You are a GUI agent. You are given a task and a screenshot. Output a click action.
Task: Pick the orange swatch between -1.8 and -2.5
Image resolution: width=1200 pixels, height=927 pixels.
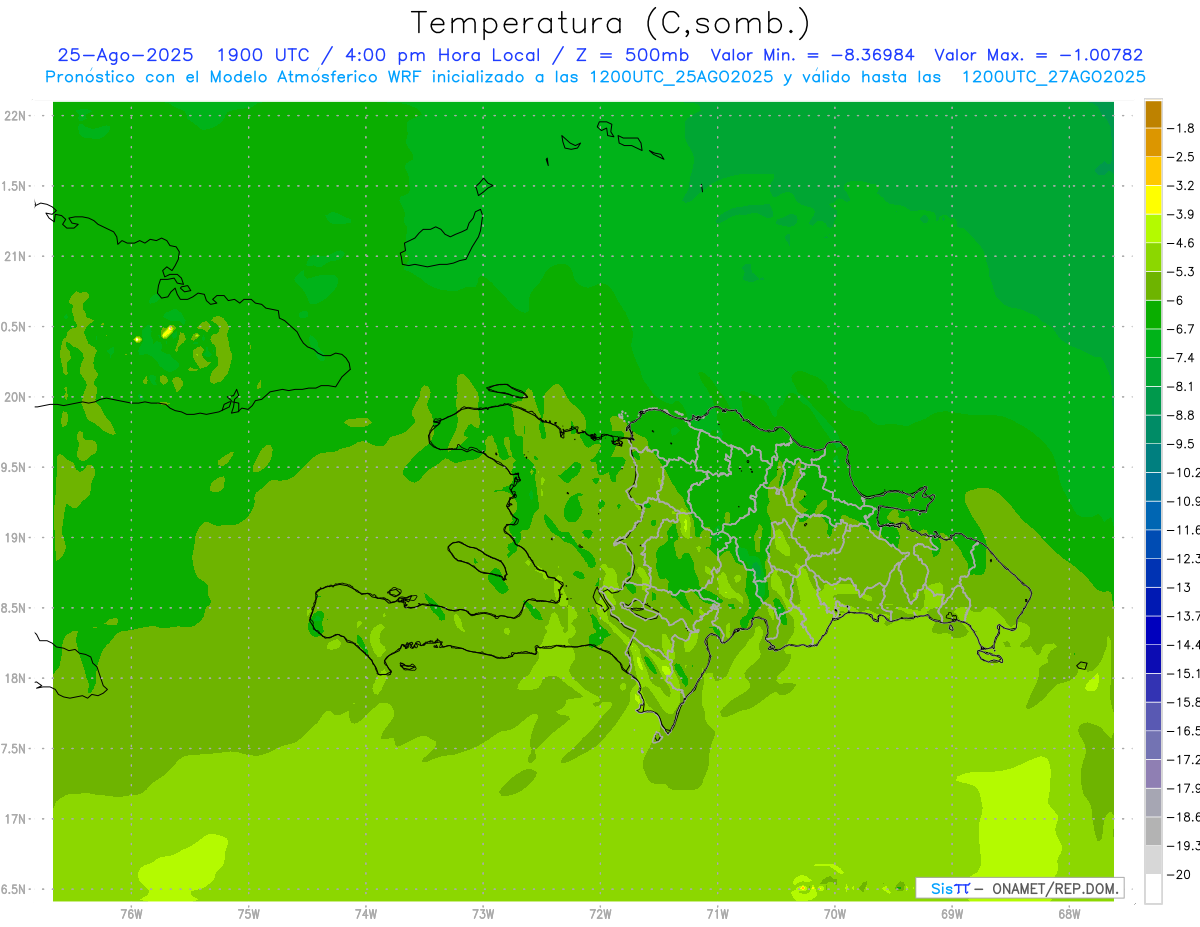pyautogui.click(x=1153, y=142)
